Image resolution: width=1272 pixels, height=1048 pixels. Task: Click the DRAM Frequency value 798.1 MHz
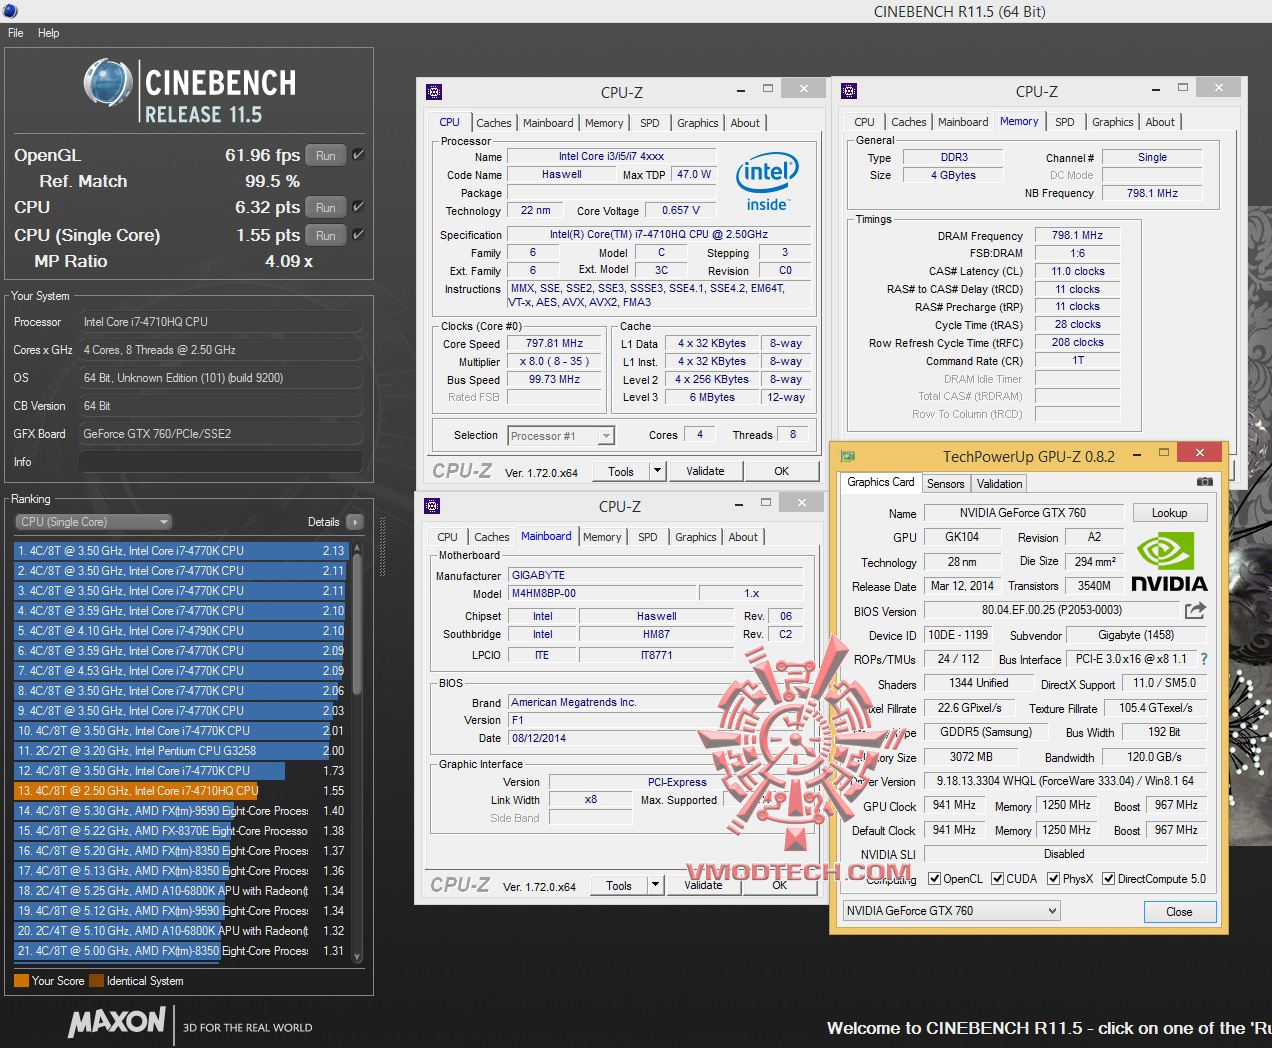tap(1077, 236)
